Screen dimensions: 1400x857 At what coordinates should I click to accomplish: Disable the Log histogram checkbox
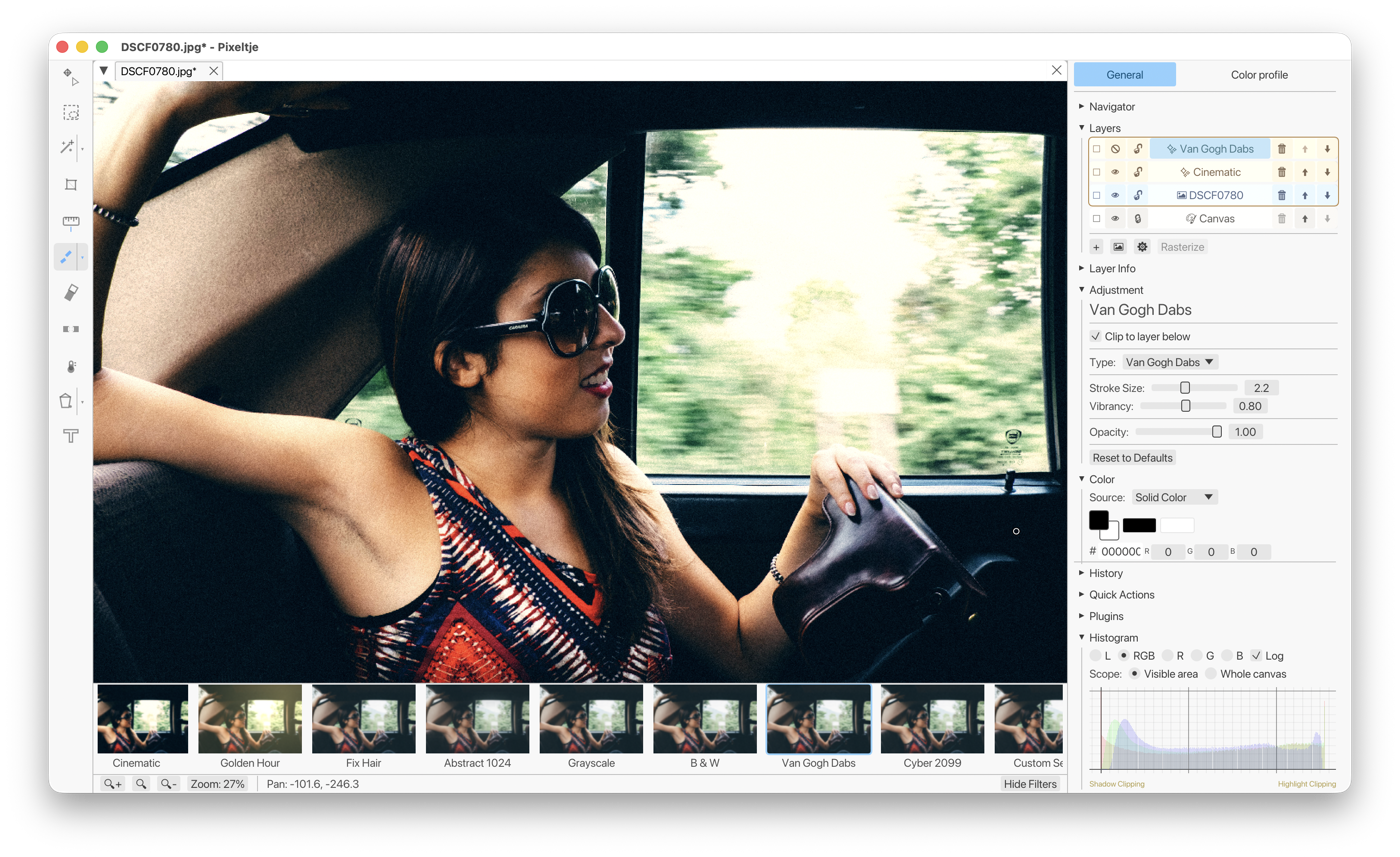click(x=1257, y=656)
